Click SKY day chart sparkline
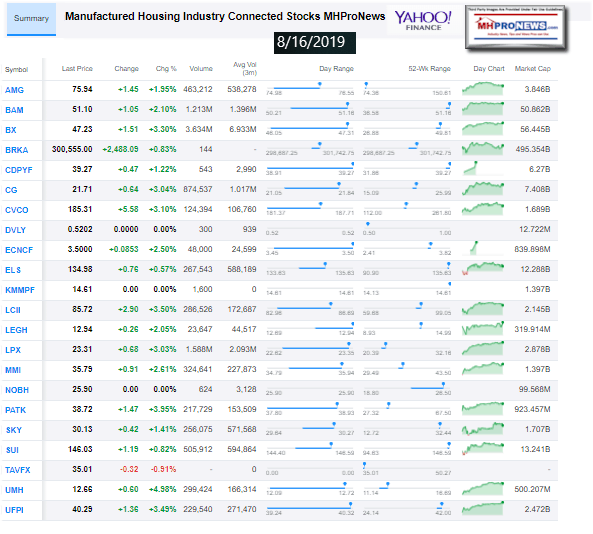The width and height of the screenshot is (593, 534). coord(483,428)
